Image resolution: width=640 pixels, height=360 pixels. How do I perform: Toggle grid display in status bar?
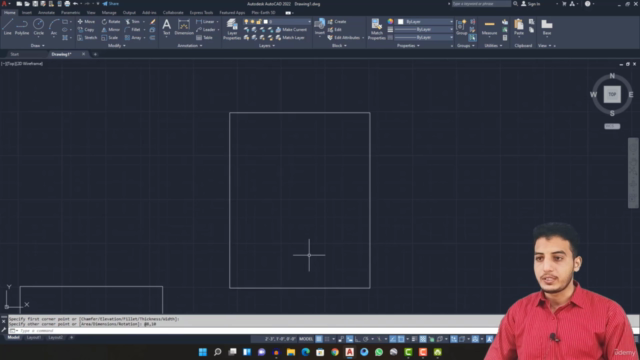pos(319,339)
